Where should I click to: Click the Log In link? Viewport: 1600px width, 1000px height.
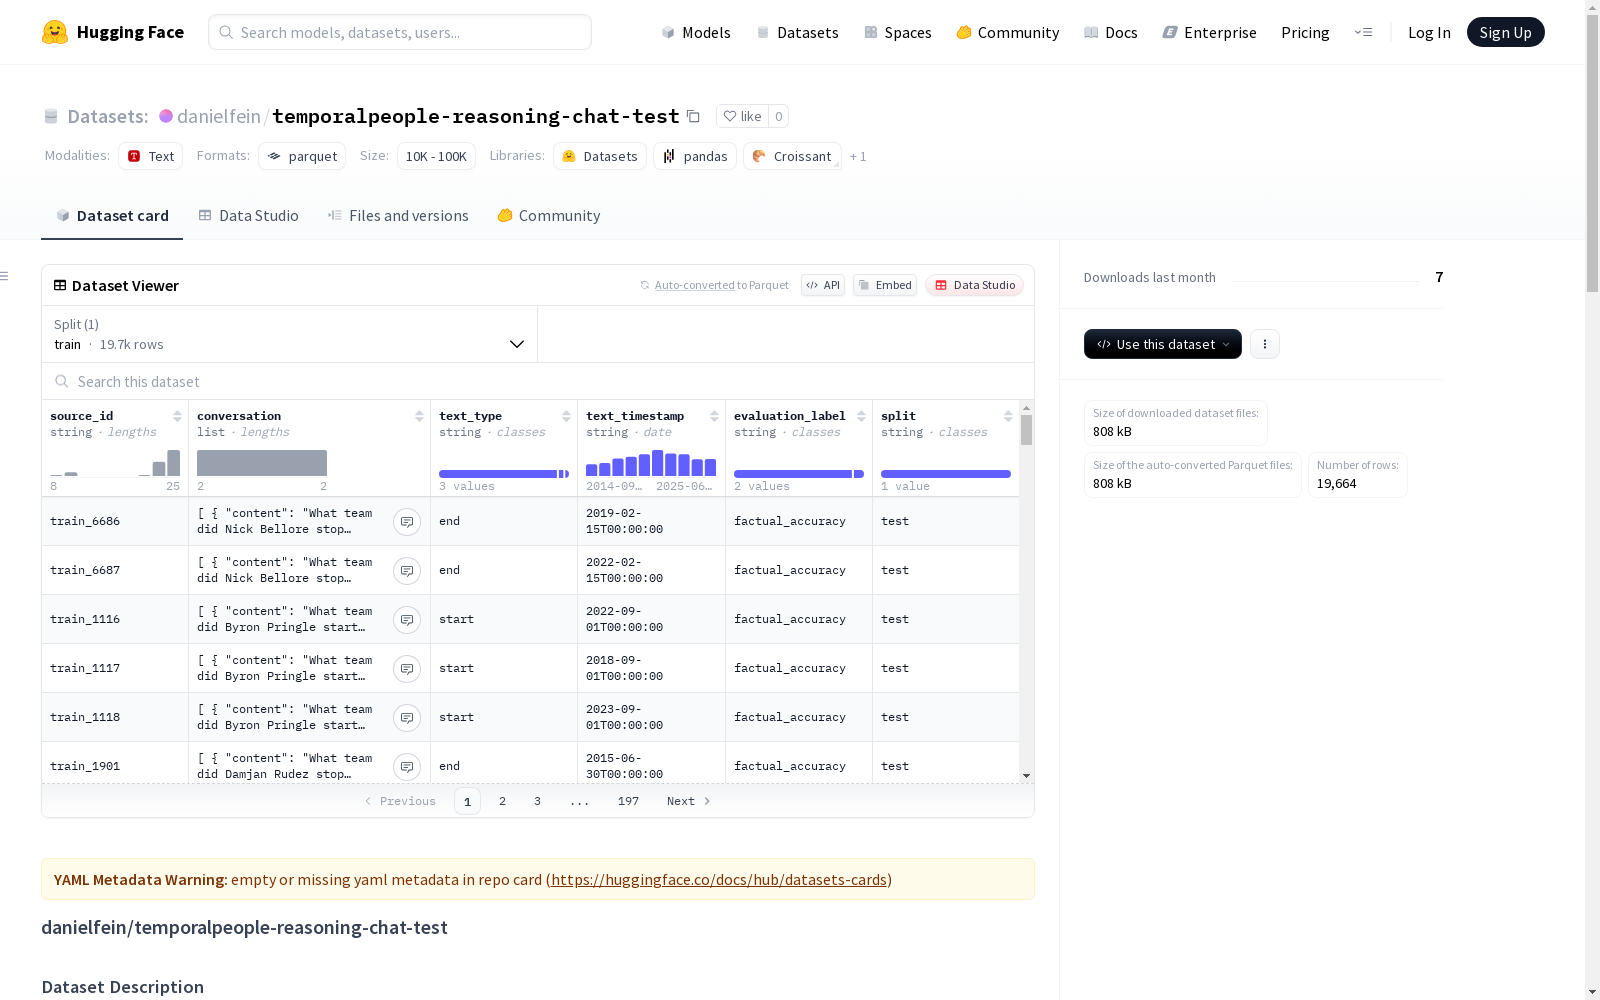click(1429, 32)
